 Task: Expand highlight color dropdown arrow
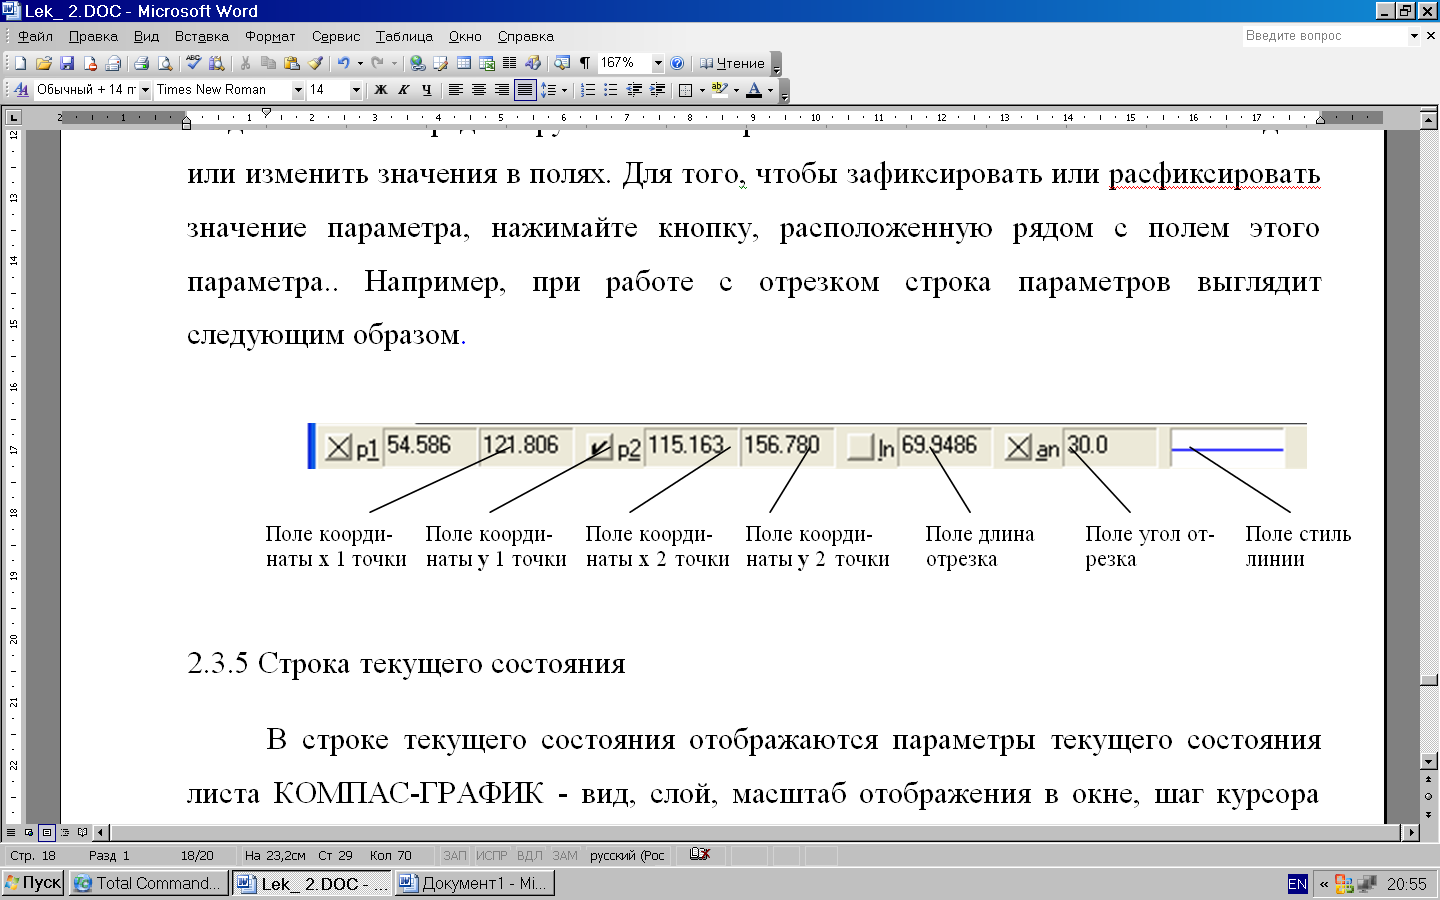click(x=736, y=90)
